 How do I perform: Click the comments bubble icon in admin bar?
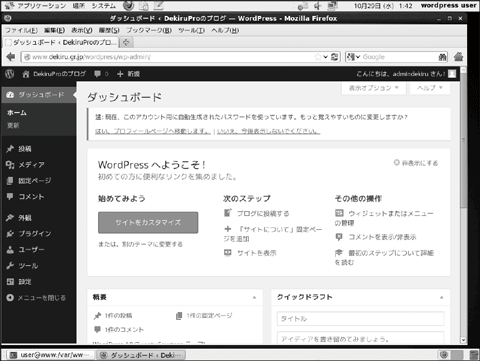(97, 74)
